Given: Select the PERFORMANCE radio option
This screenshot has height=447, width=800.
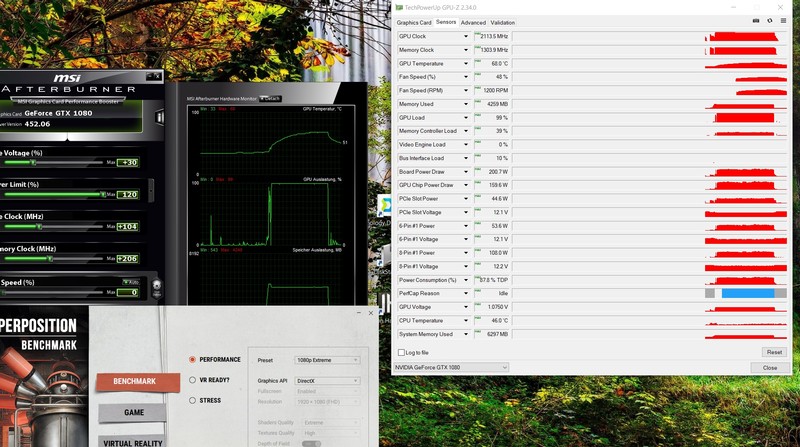Looking at the screenshot, I should coord(192,360).
